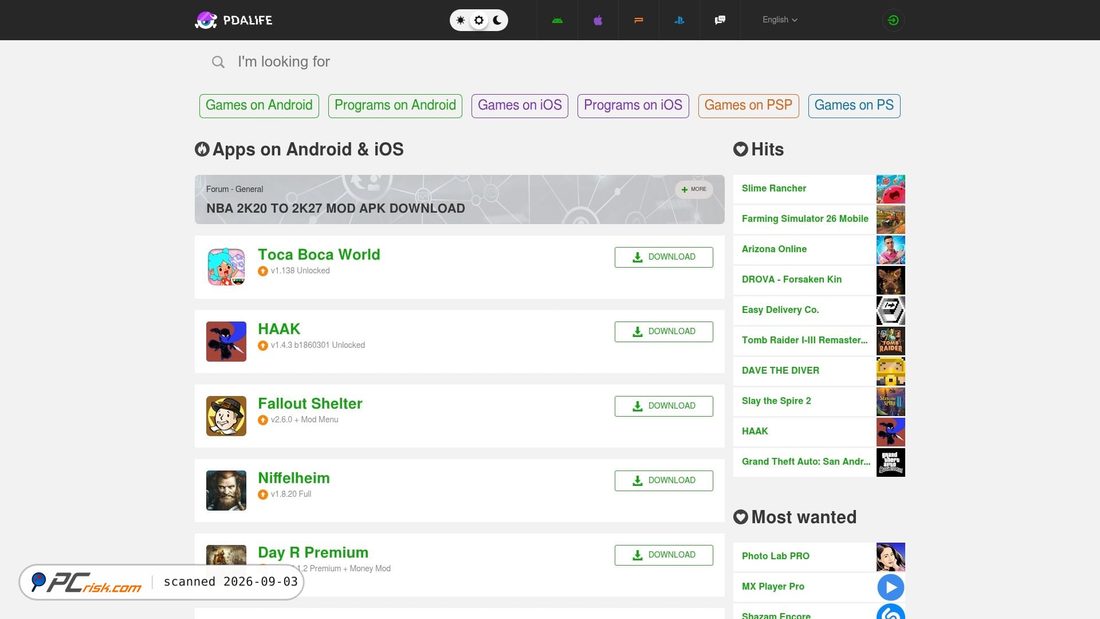Open Games on Android category
This screenshot has height=619, width=1100.
(x=259, y=105)
